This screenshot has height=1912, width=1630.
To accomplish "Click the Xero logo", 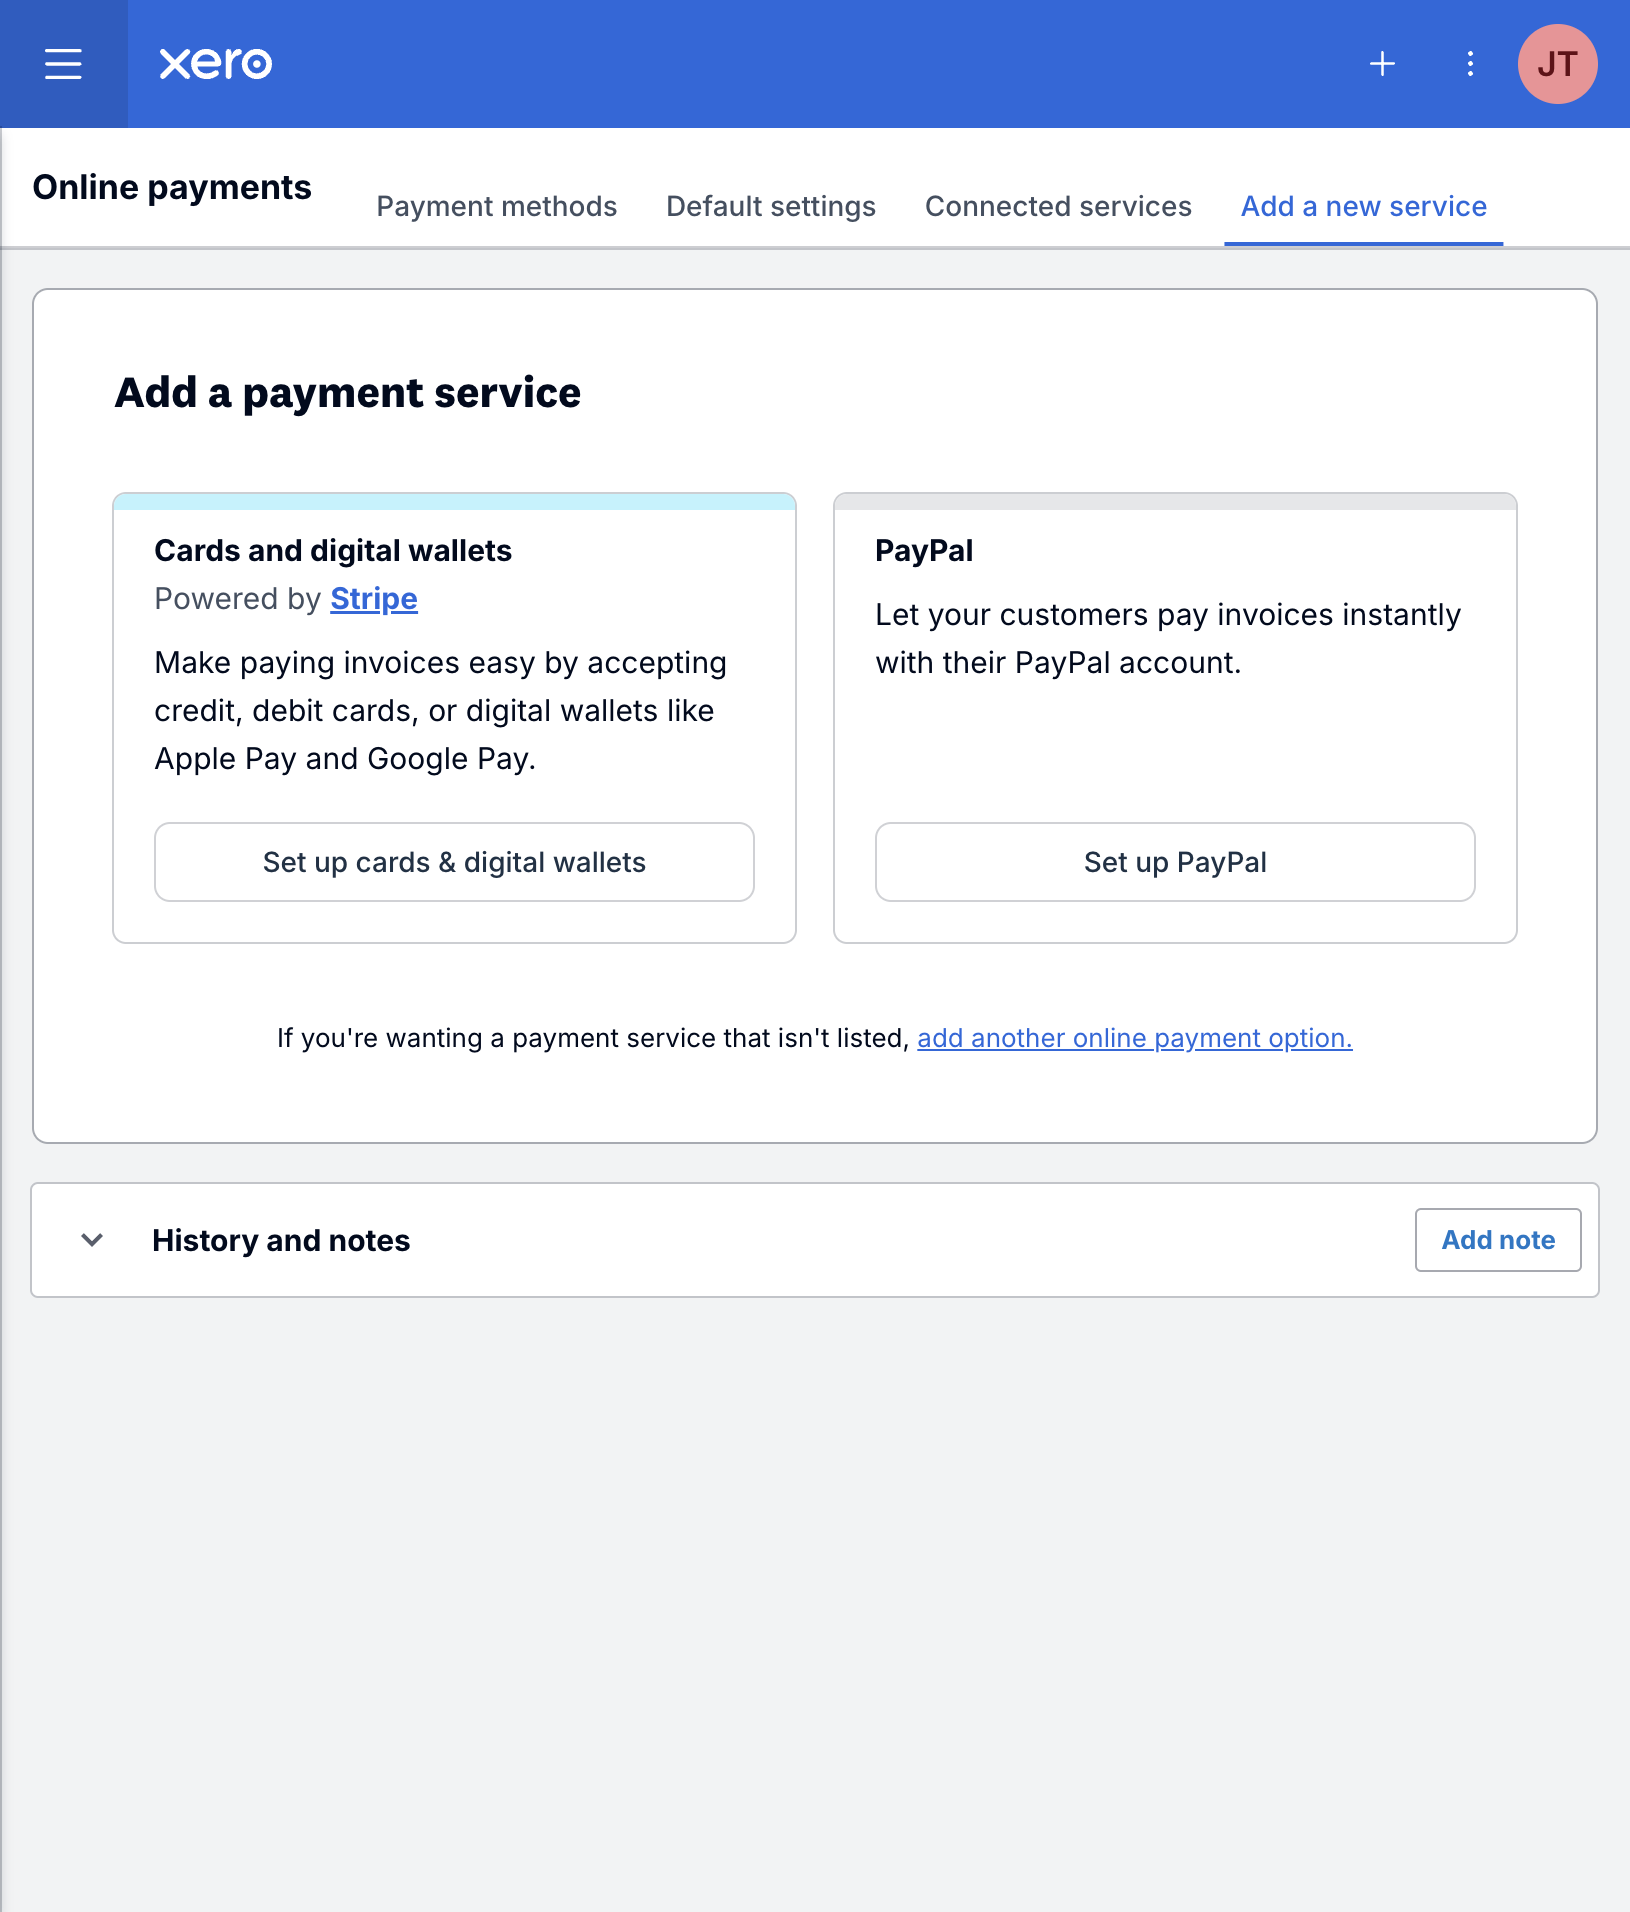I will (215, 63).
